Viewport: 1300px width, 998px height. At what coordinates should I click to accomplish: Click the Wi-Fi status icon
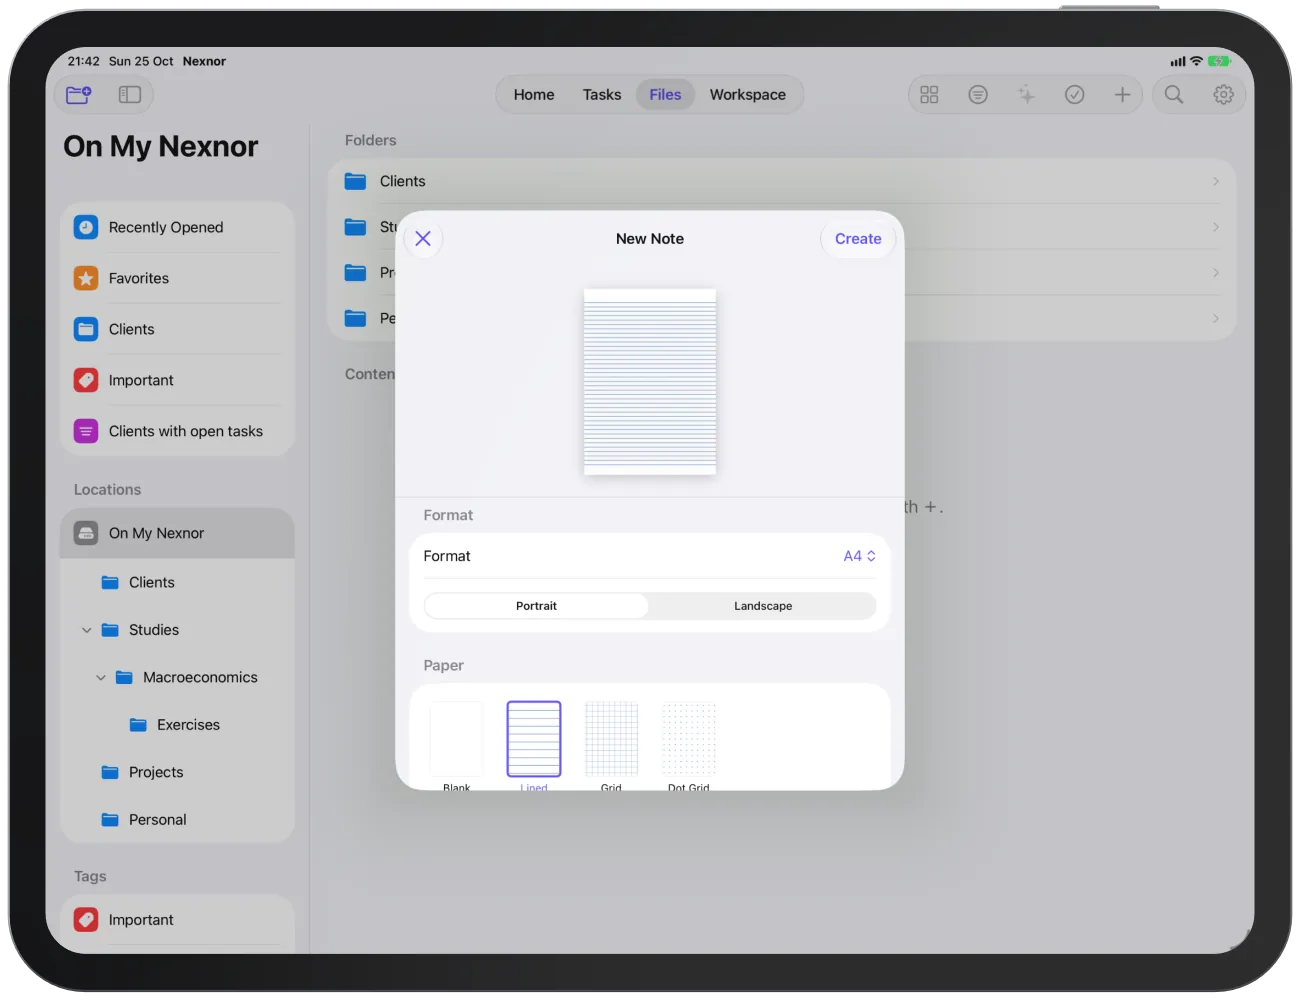coord(1196,61)
